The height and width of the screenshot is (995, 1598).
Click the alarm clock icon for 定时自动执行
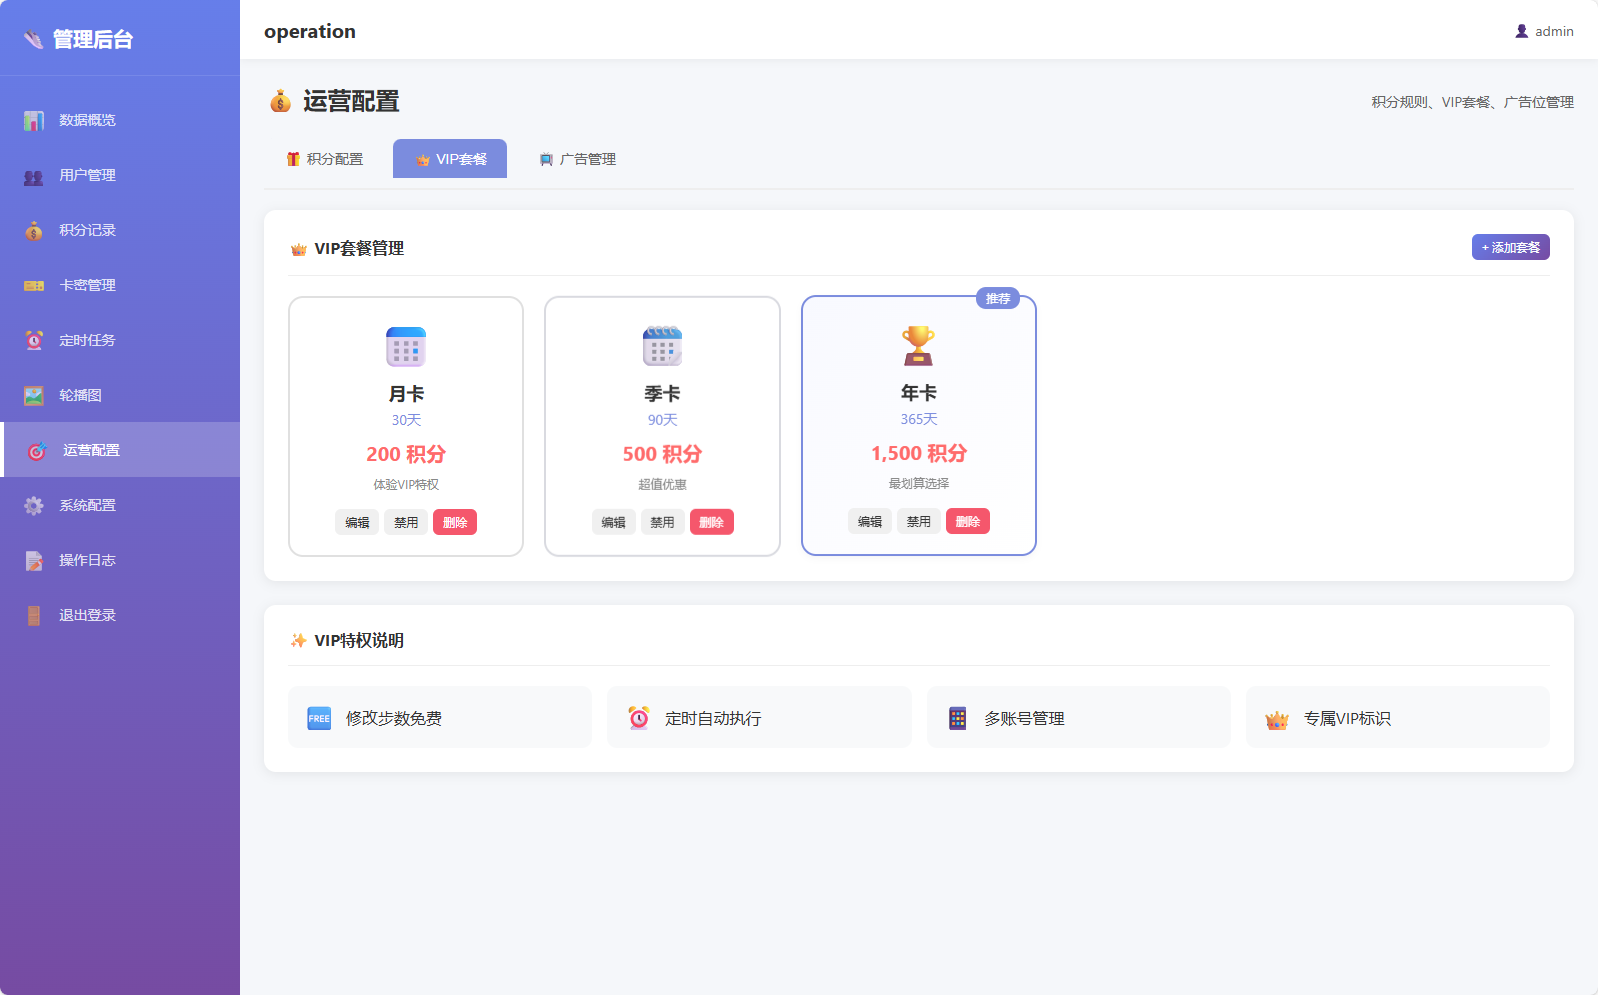pos(639,718)
